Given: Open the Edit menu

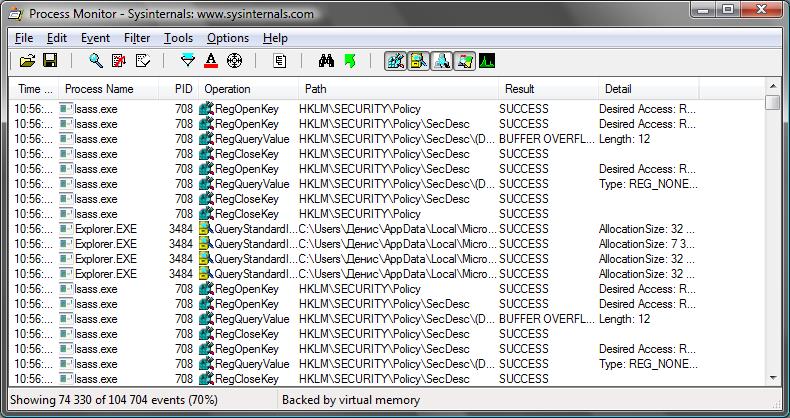Looking at the screenshot, I should point(57,38).
